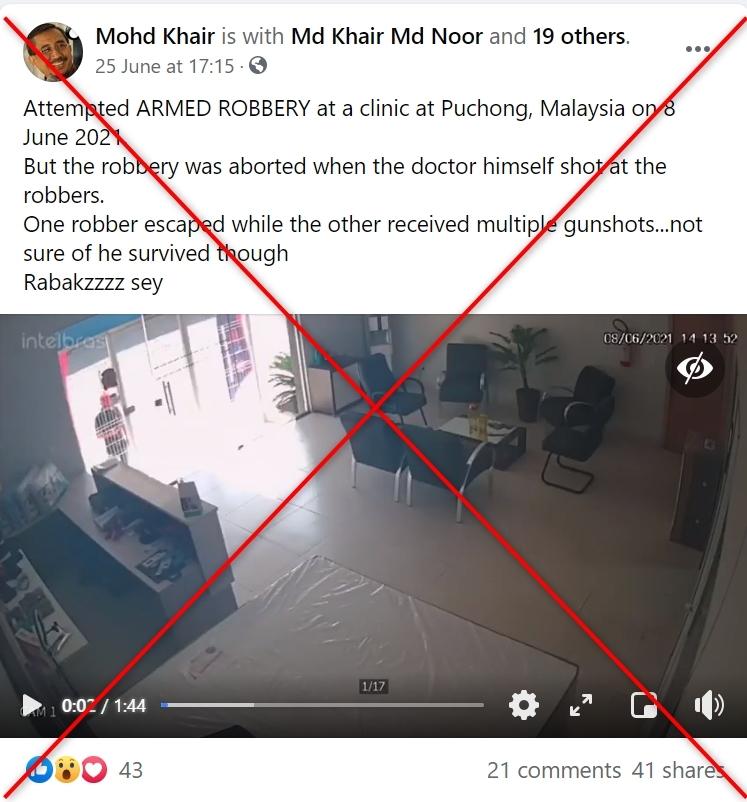Open picture-in-picture mini player
Screen dimensions: 747x802
pos(643,705)
